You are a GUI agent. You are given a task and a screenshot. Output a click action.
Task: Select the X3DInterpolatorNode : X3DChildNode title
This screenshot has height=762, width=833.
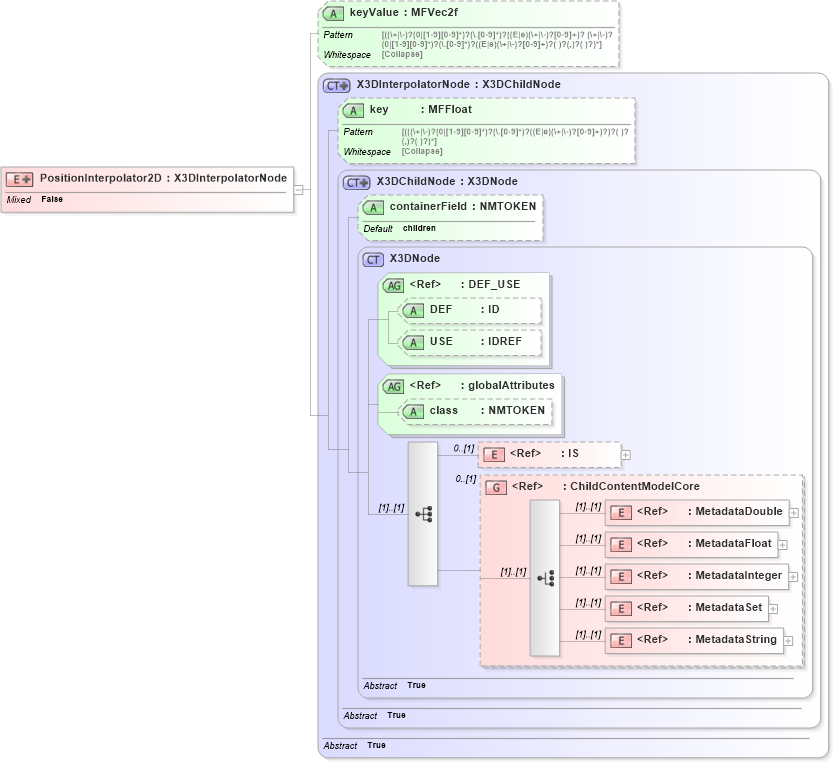click(x=458, y=84)
